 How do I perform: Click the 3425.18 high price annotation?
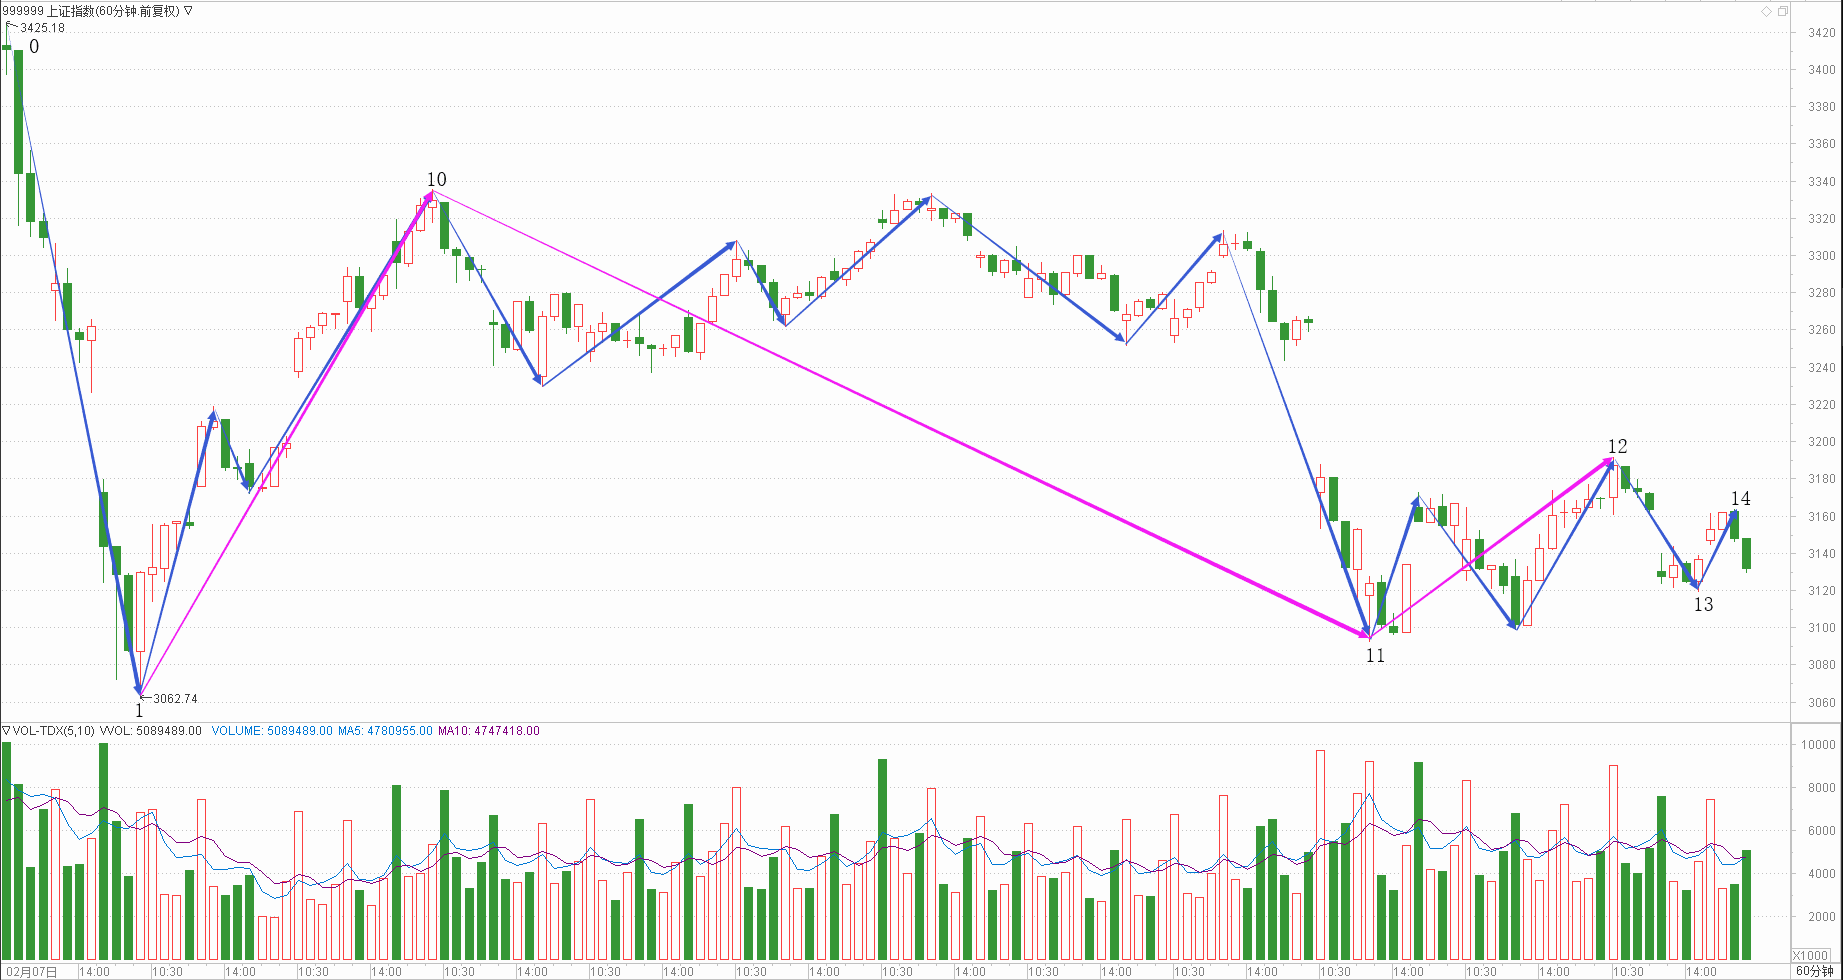click(x=42, y=28)
